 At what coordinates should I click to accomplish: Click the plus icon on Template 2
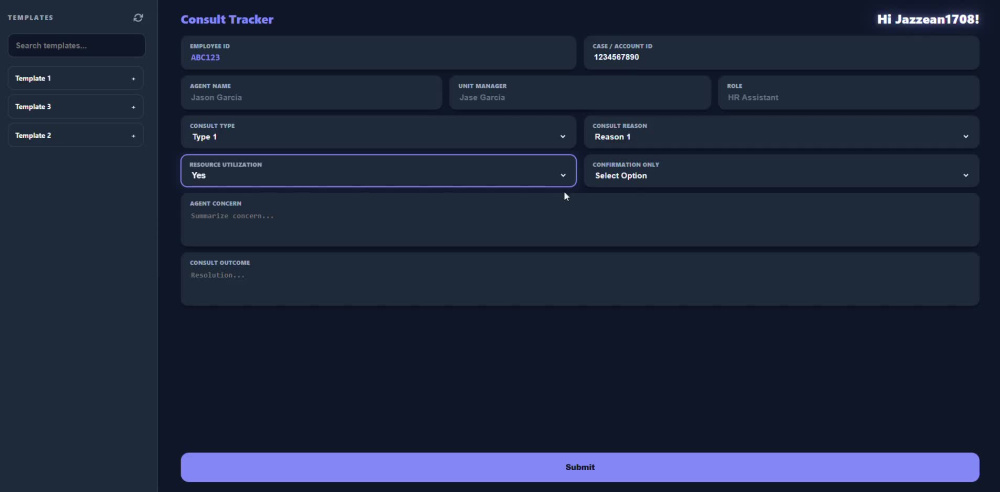[x=133, y=136]
